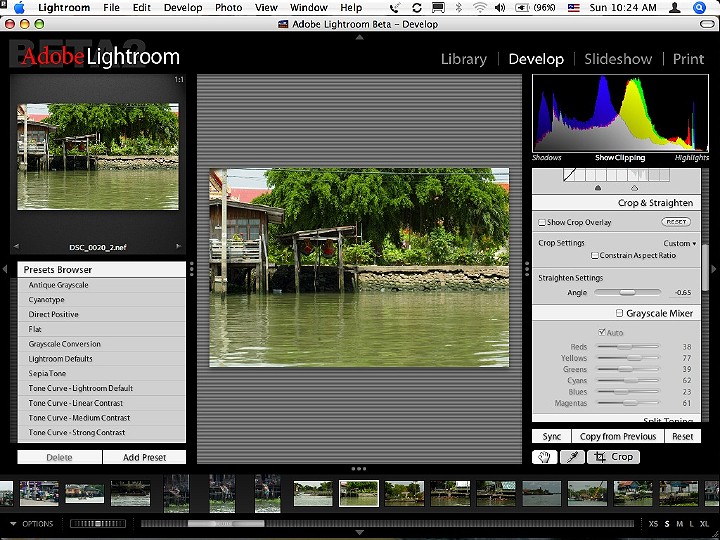Open the Crop Settings Custom dropdown
Screen dimensions: 720x540
coord(680,243)
